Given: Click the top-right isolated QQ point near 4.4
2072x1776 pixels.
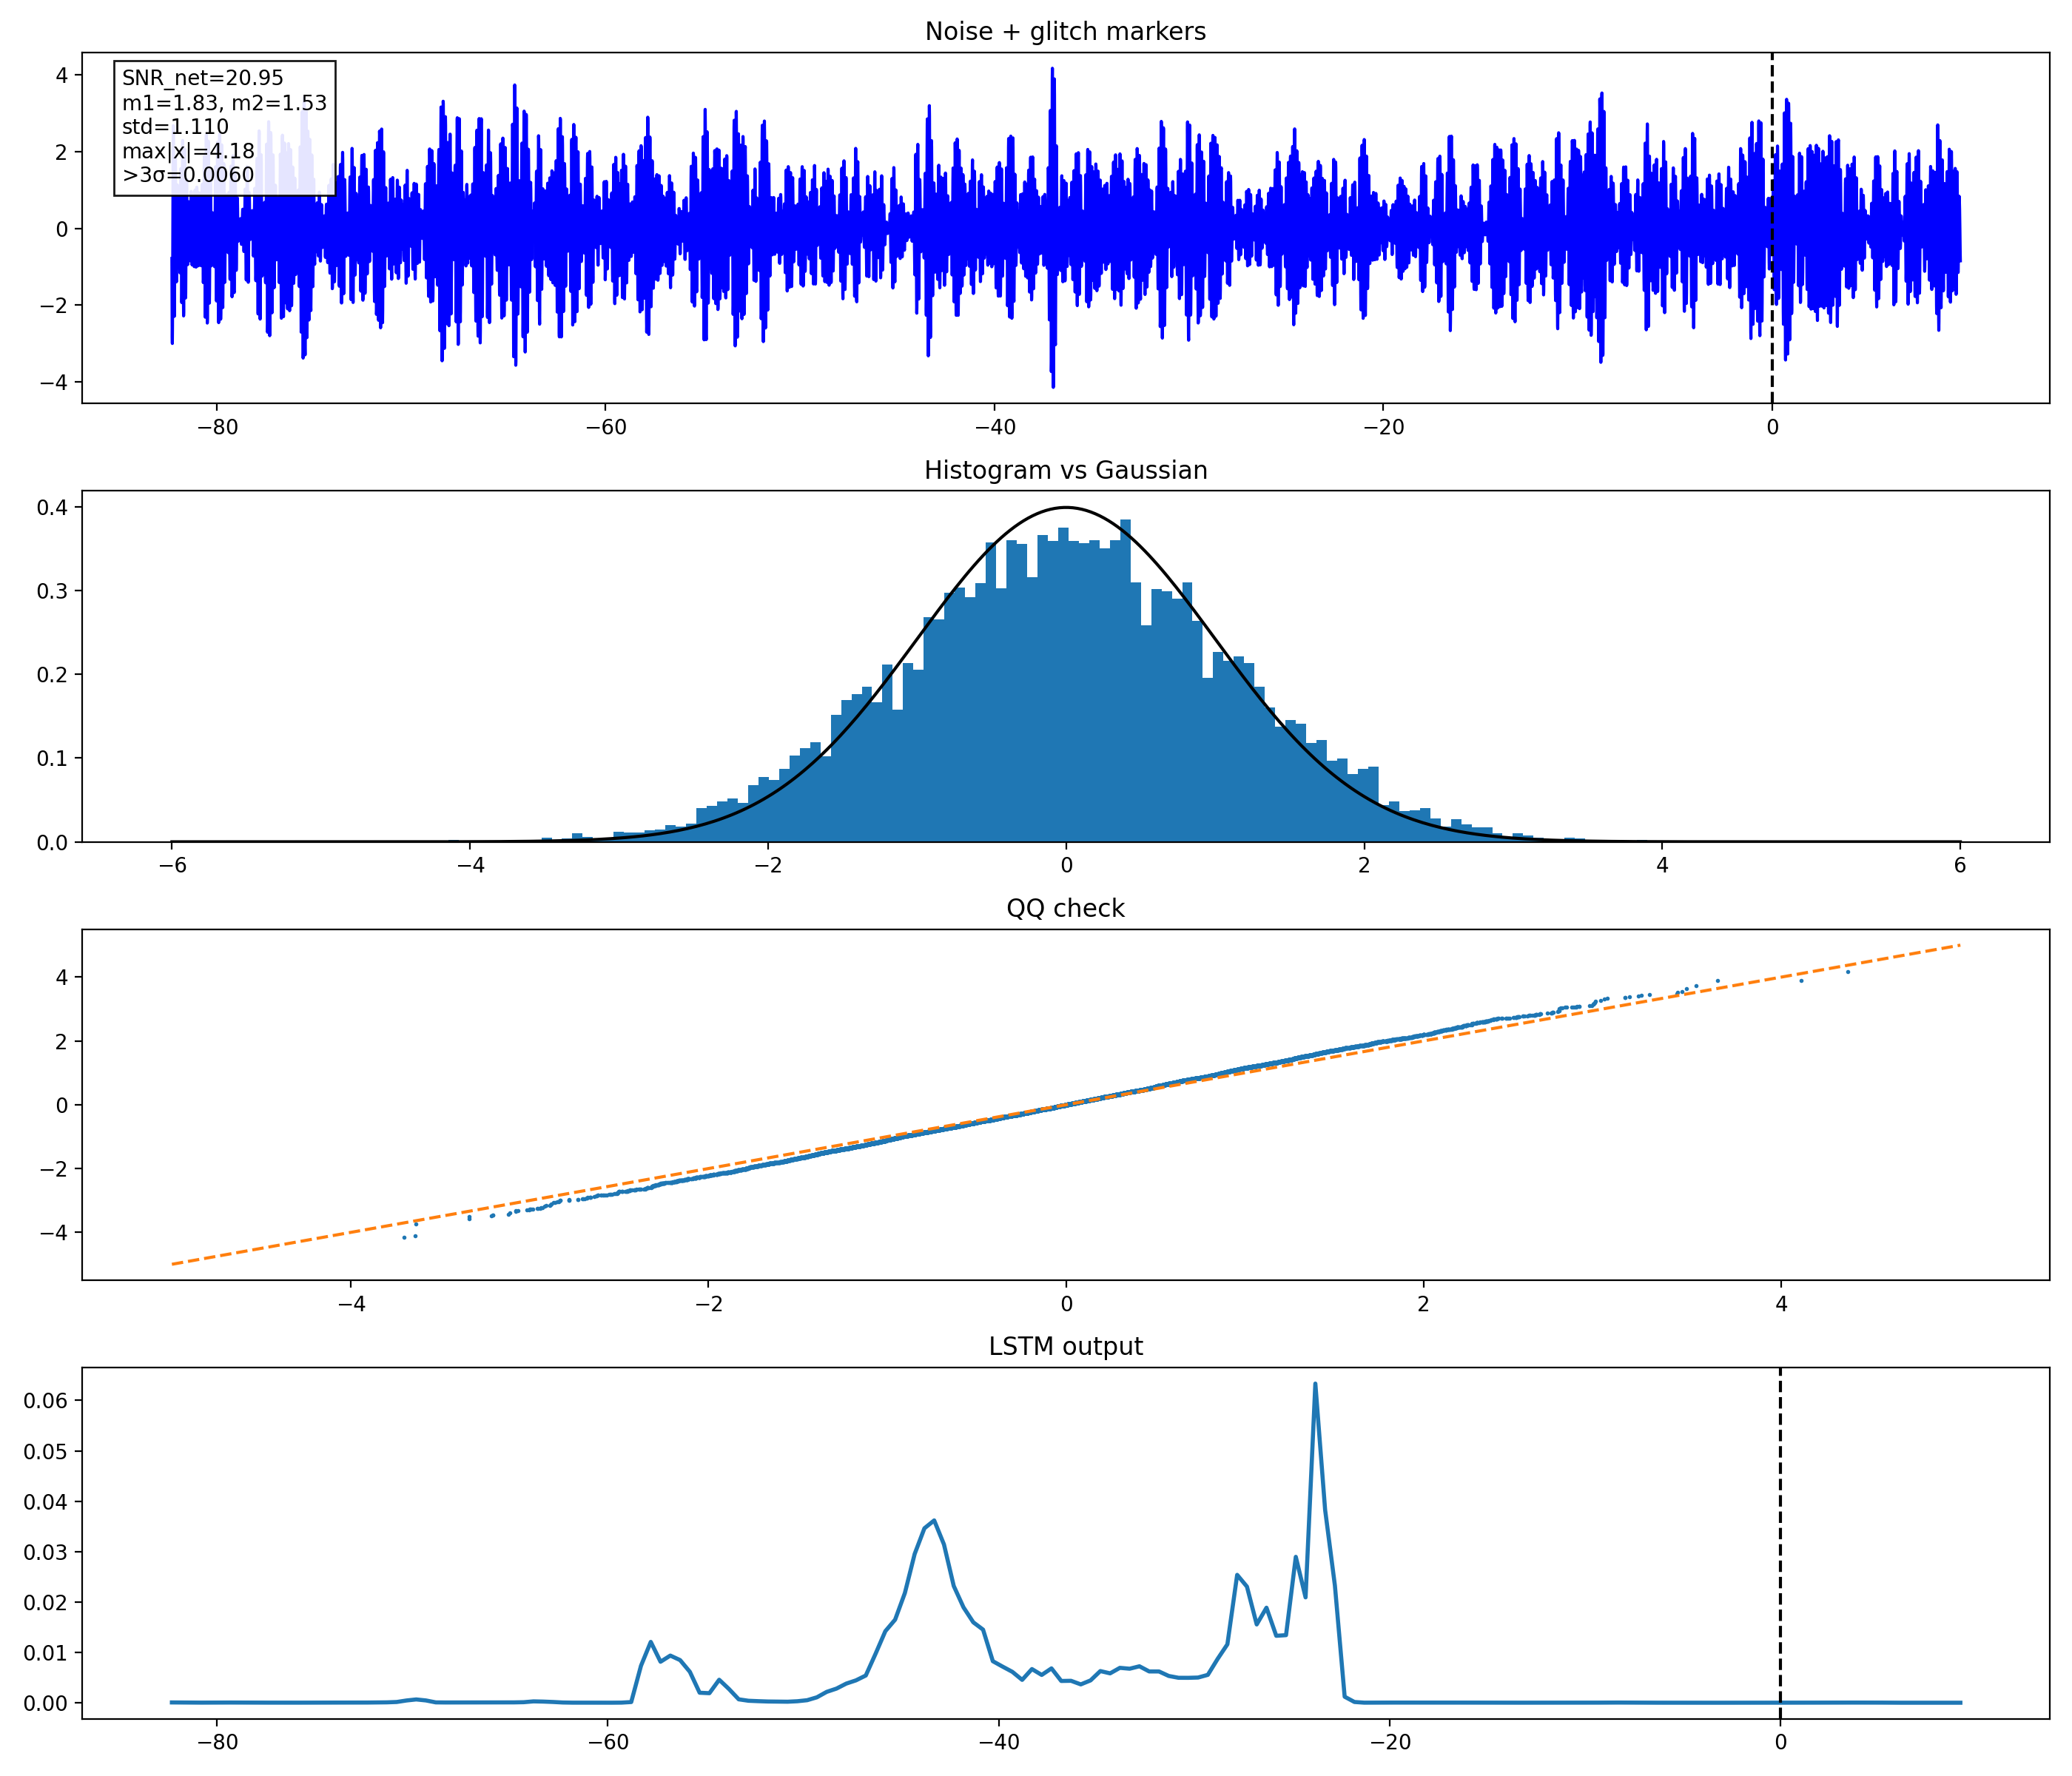Looking at the screenshot, I should 1848,972.
